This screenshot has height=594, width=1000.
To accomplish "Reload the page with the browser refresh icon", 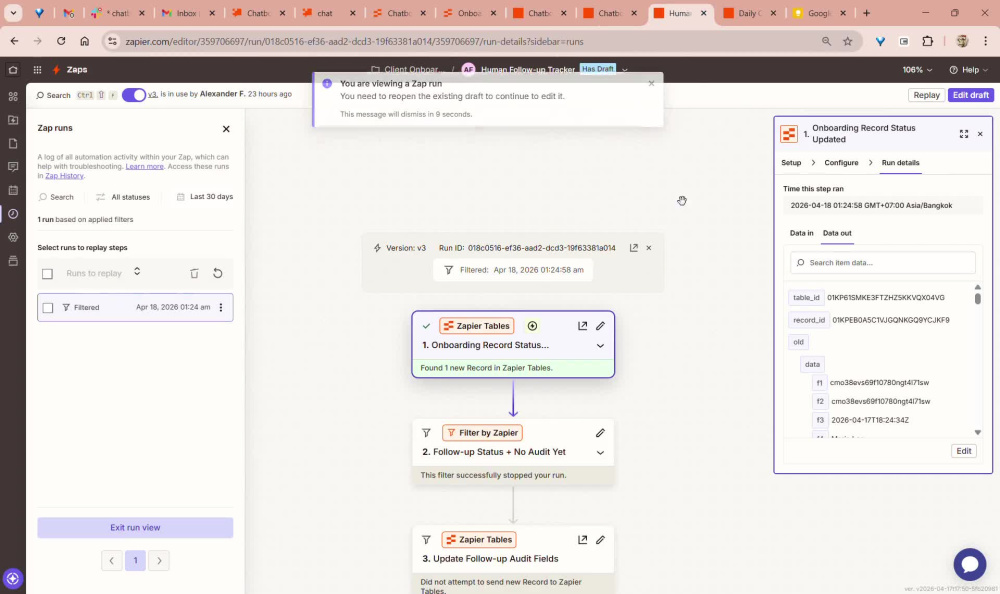I will 61,41.
